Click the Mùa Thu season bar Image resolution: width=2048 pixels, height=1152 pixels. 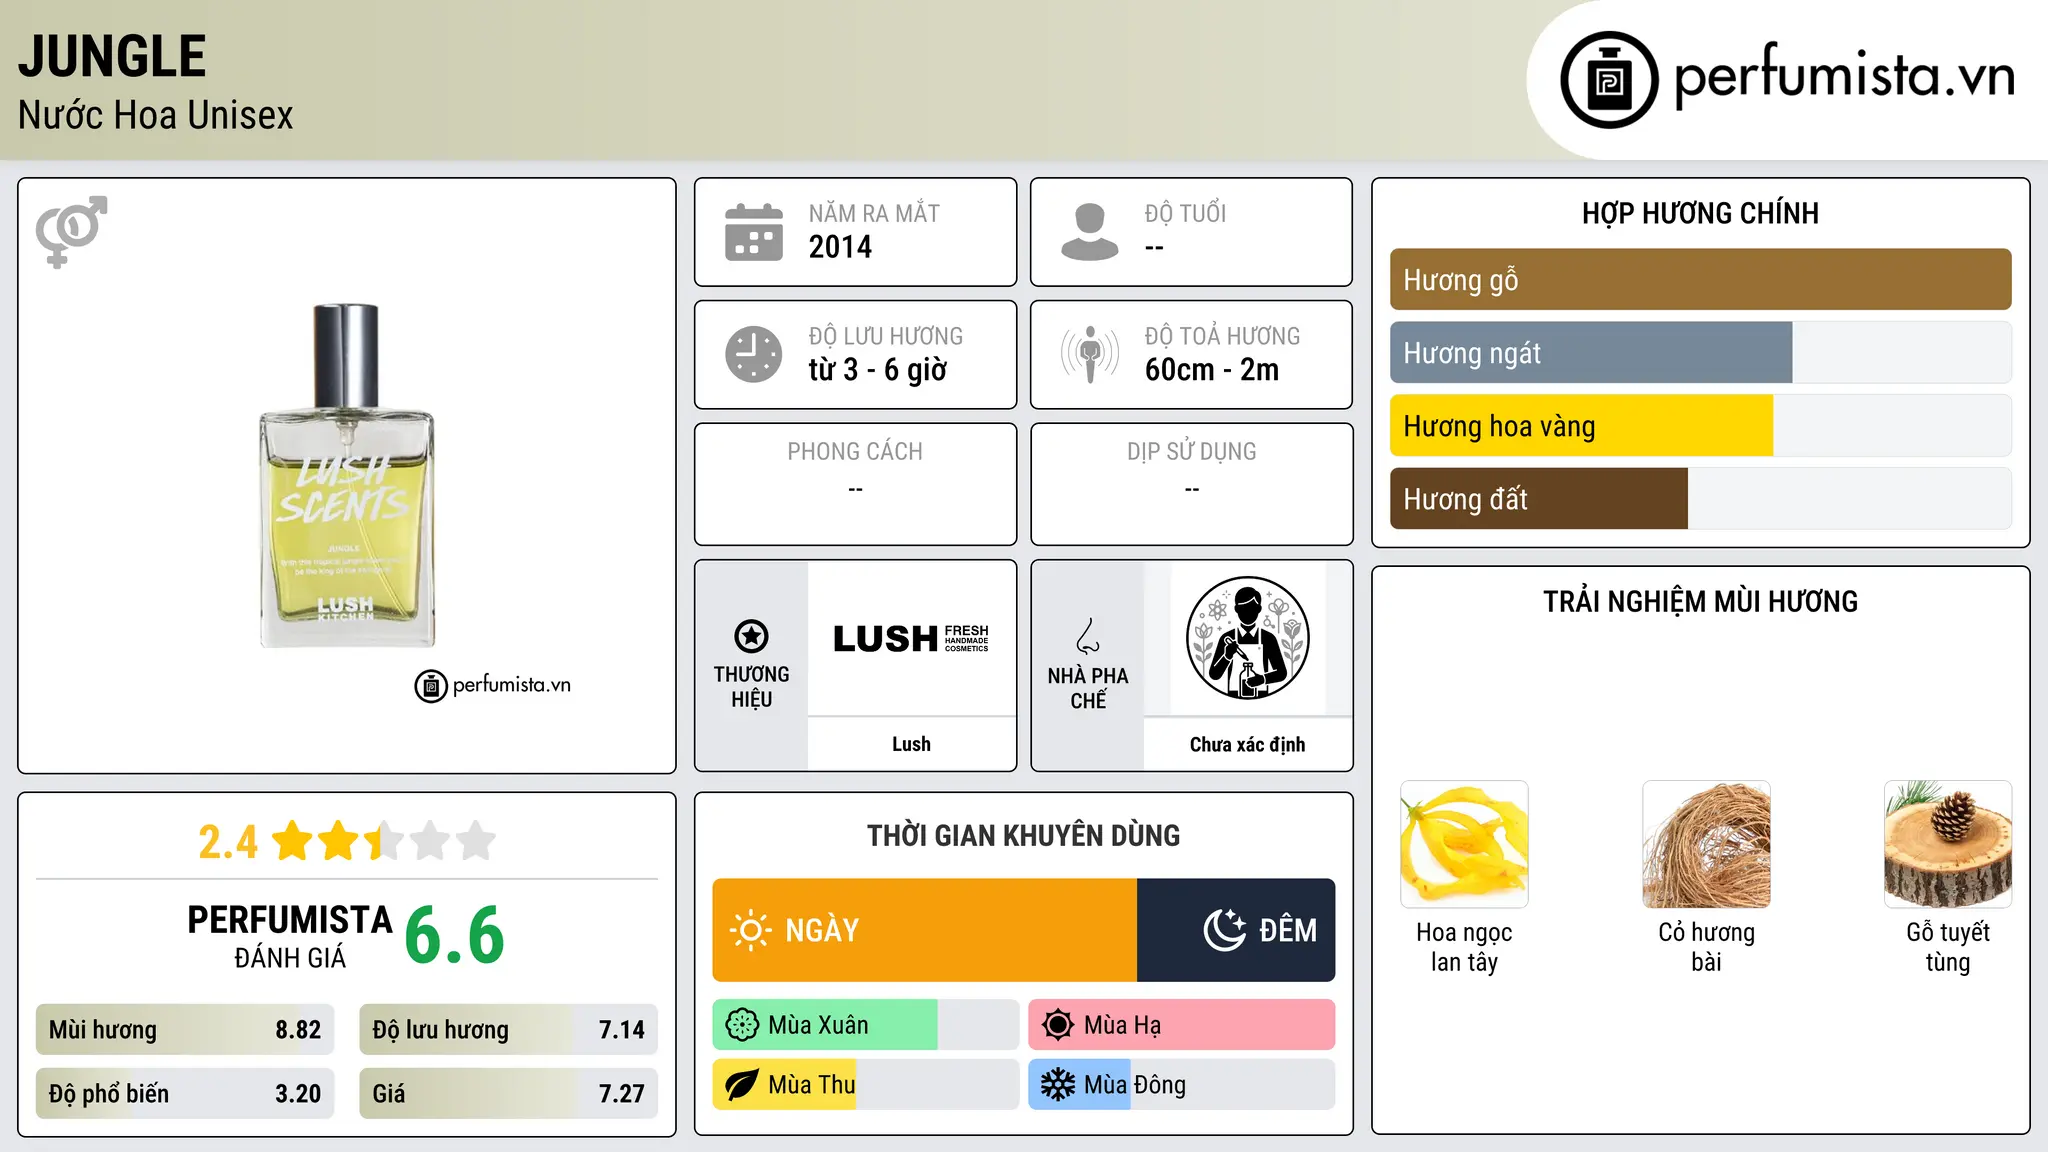click(x=865, y=1085)
